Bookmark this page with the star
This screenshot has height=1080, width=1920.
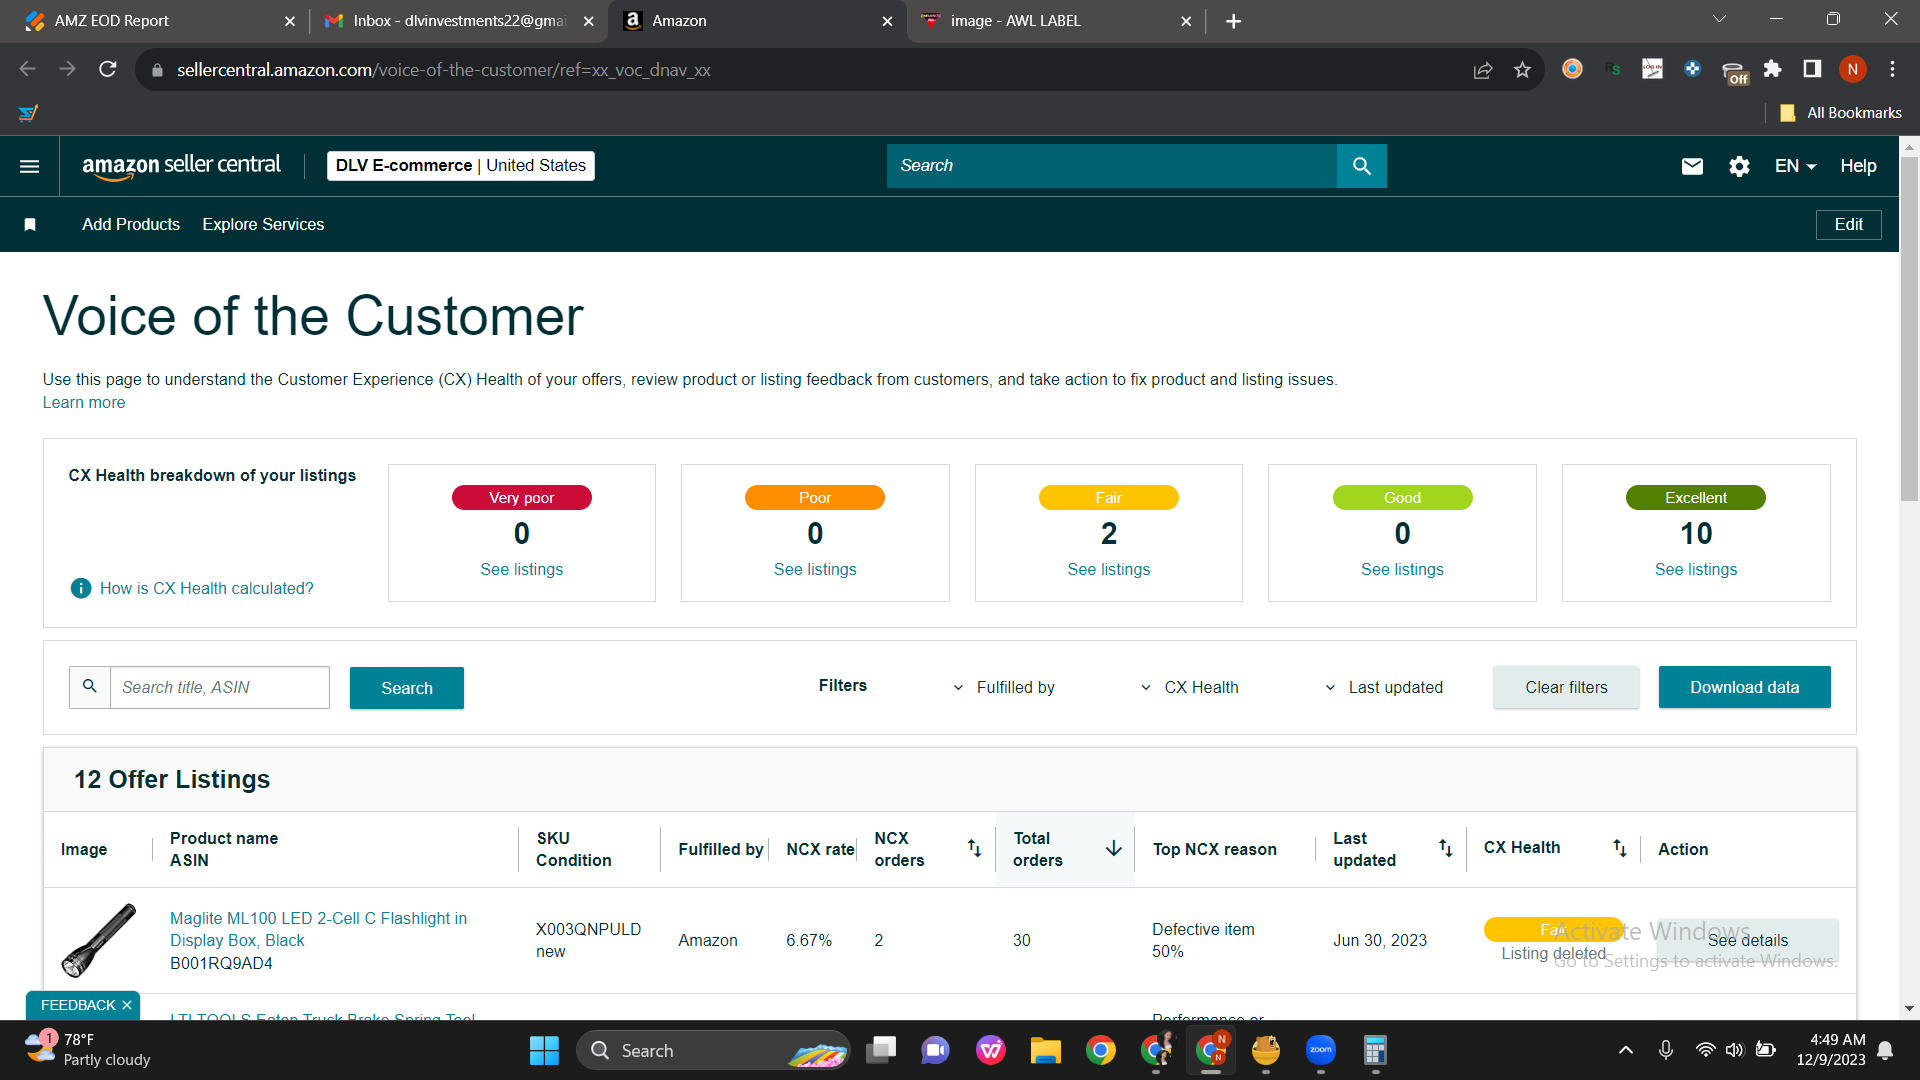pyautogui.click(x=1522, y=69)
